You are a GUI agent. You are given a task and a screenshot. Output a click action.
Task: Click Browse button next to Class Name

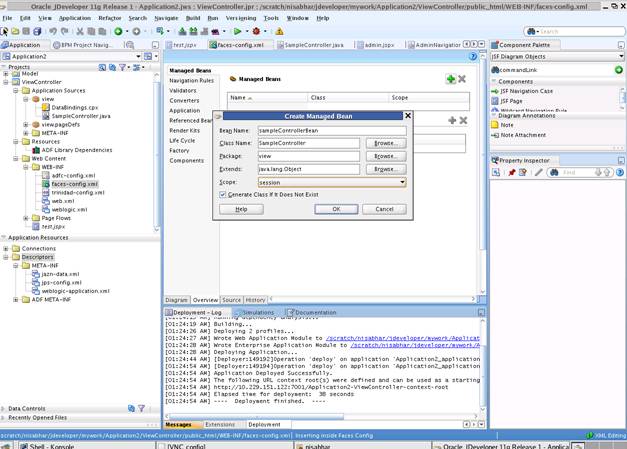click(x=385, y=143)
